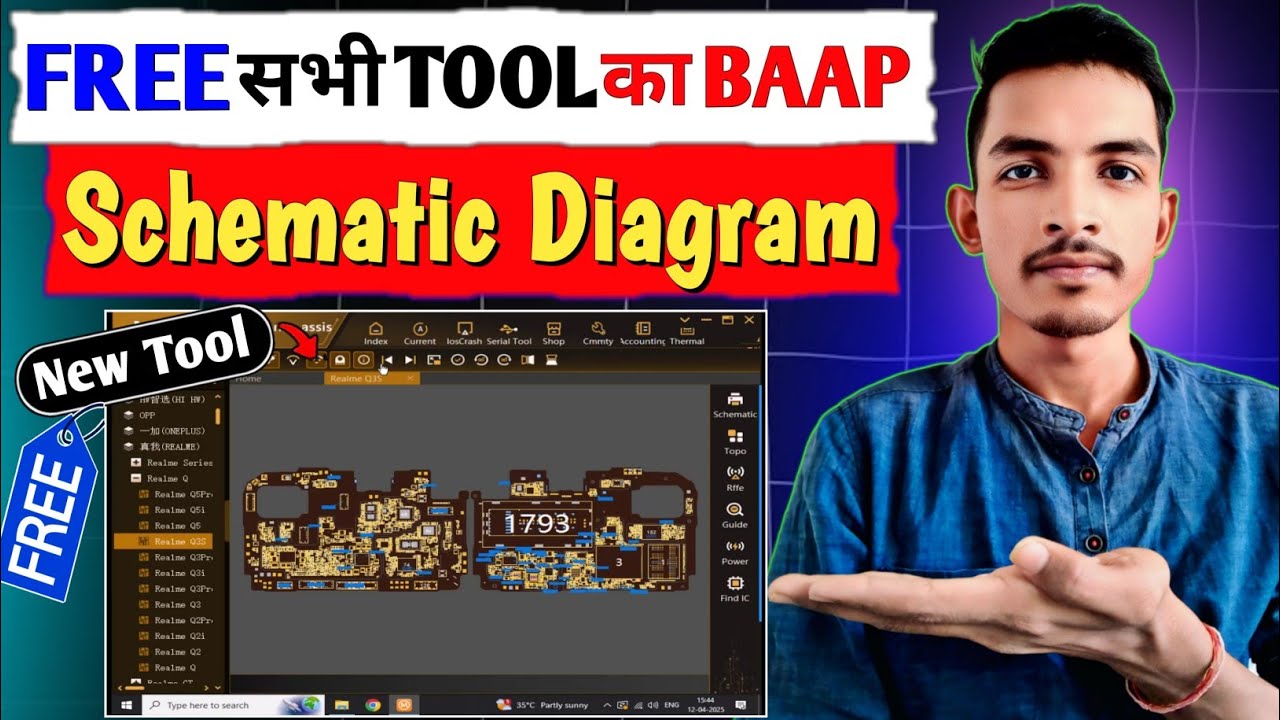Open the Shop icon
Image resolution: width=1280 pixels, height=720 pixels.
(553, 333)
